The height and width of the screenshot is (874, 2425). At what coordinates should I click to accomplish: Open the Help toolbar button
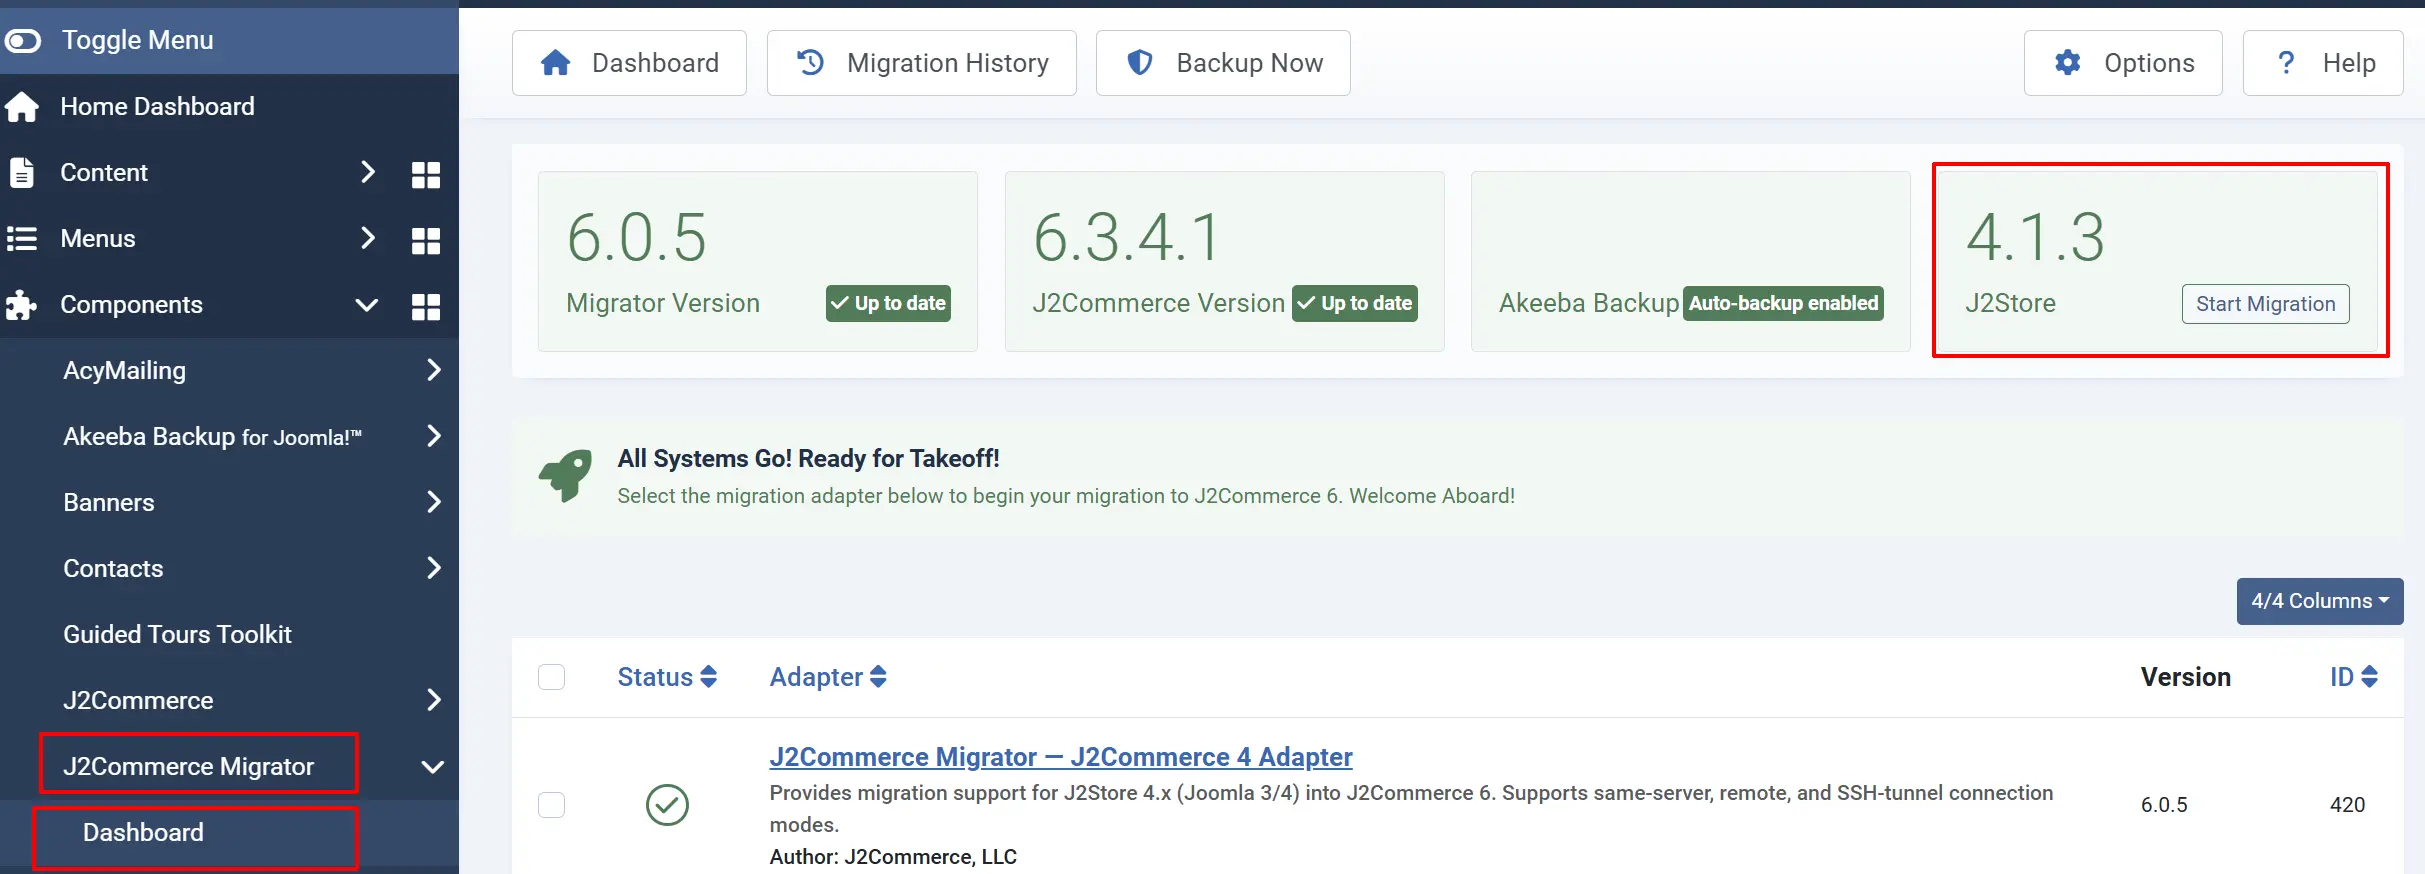[2323, 63]
